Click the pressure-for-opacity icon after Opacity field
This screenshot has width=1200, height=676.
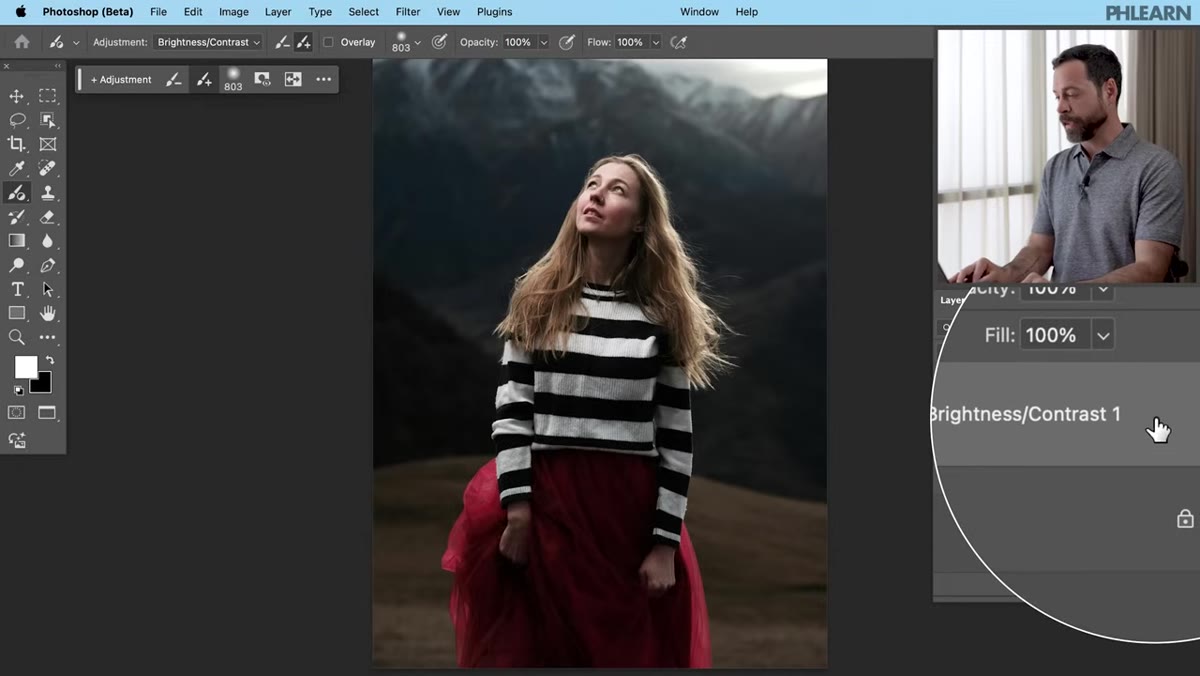[x=567, y=42]
